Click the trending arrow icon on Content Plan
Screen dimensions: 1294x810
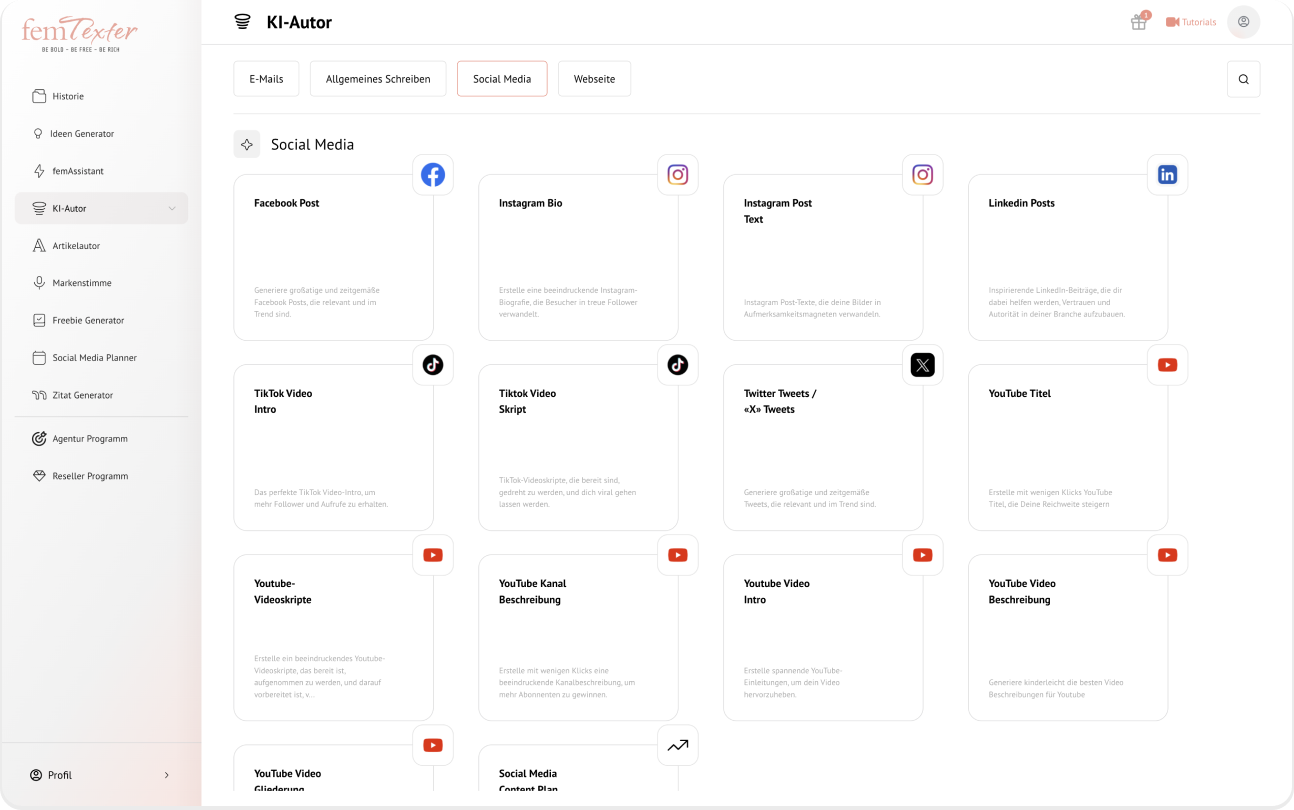coord(678,745)
